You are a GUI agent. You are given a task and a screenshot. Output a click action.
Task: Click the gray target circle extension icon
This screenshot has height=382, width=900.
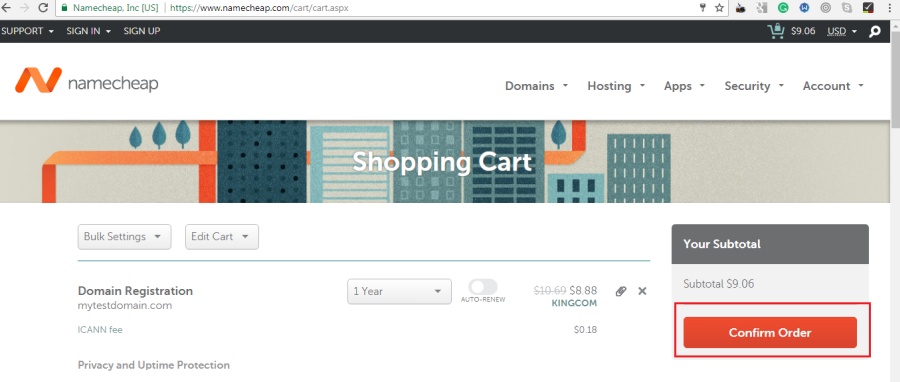(825, 8)
